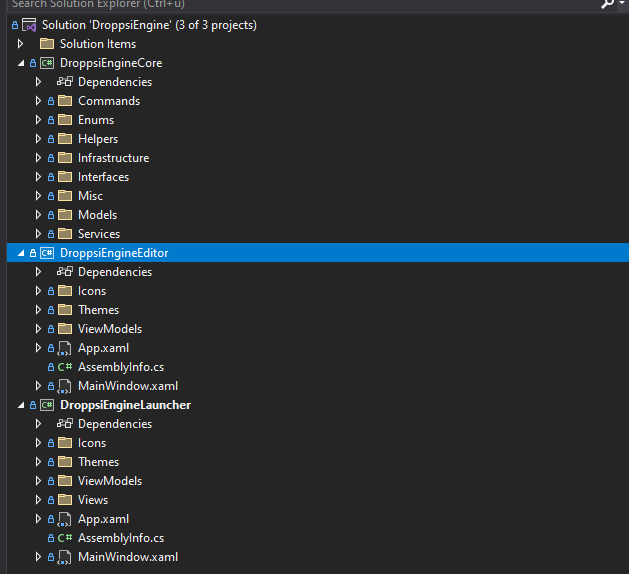This screenshot has width=629, height=574.
Task: Click the Views folder icon in DroppsiEngineLauncher
Action: click(65, 499)
